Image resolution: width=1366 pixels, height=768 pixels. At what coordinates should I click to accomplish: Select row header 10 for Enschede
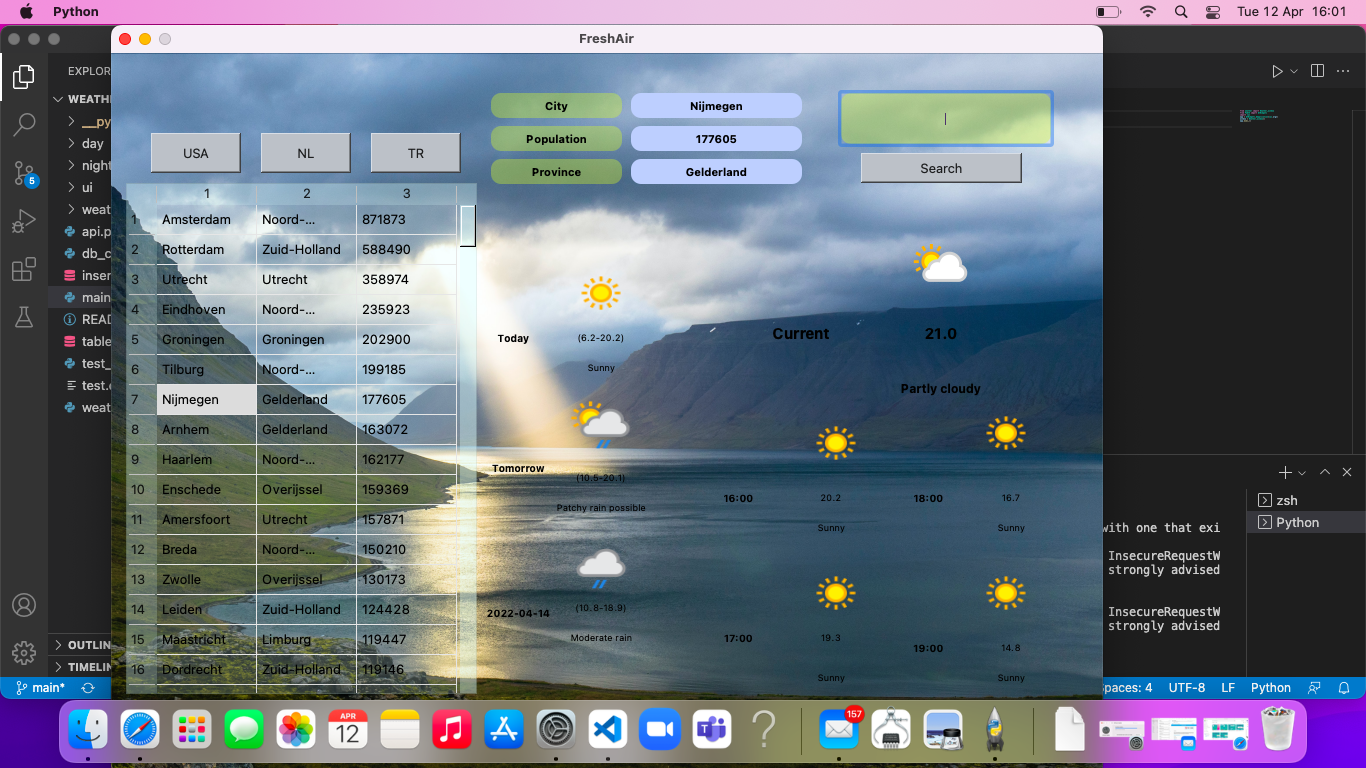[141, 490]
